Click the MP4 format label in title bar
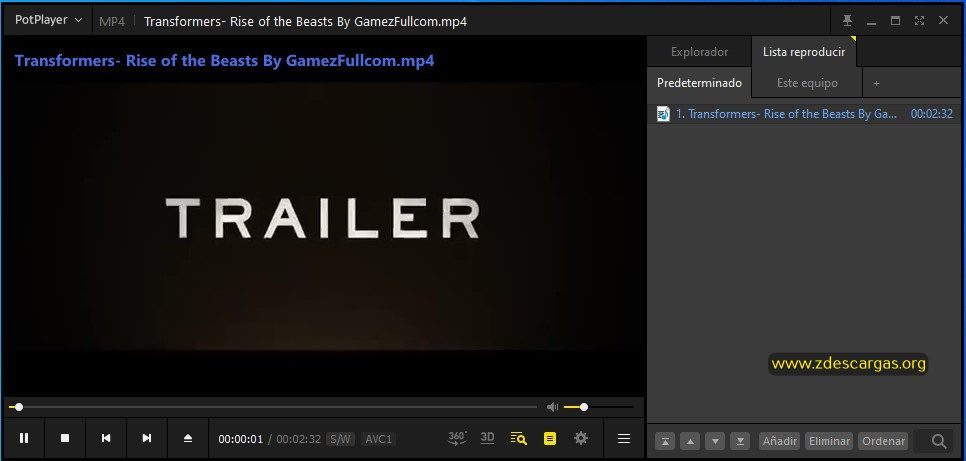The width and height of the screenshot is (966, 461). (112, 22)
